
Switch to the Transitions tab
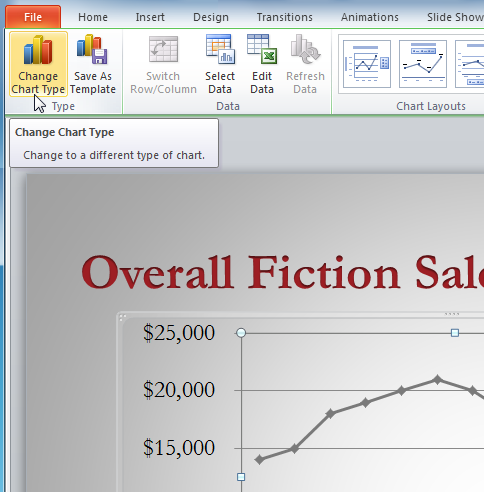click(x=285, y=17)
